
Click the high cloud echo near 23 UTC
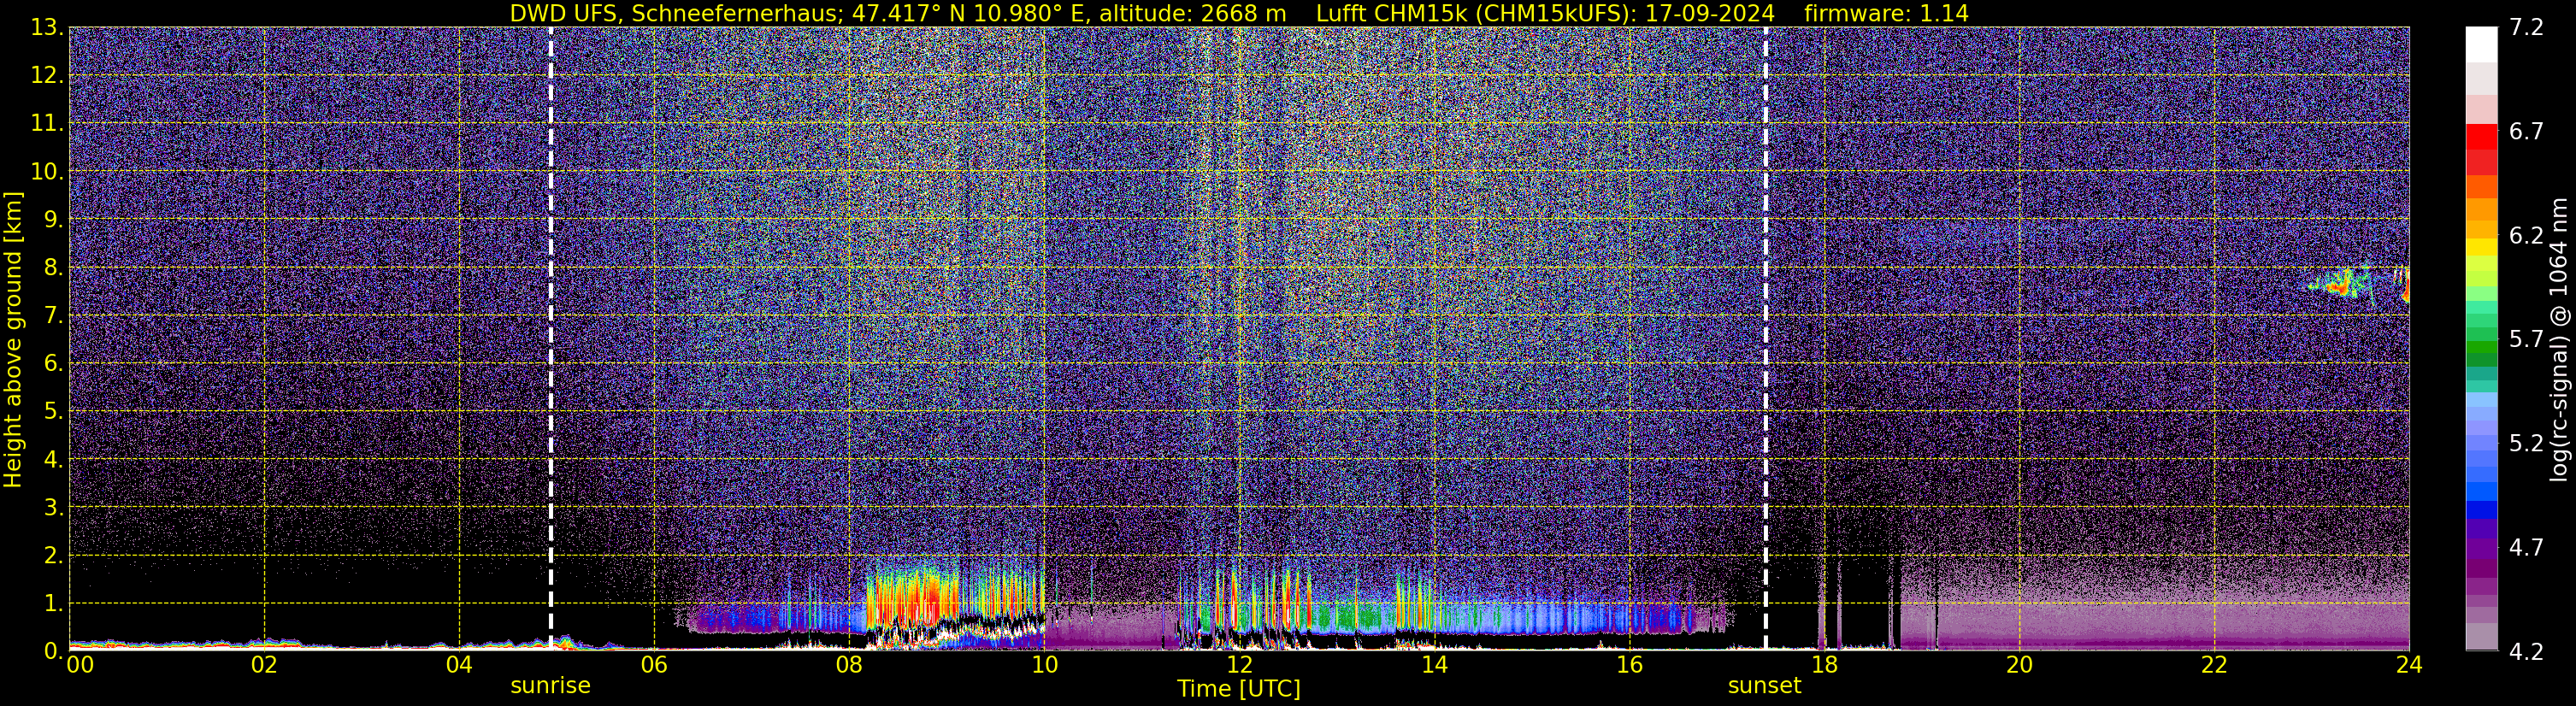(x=2341, y=284)
